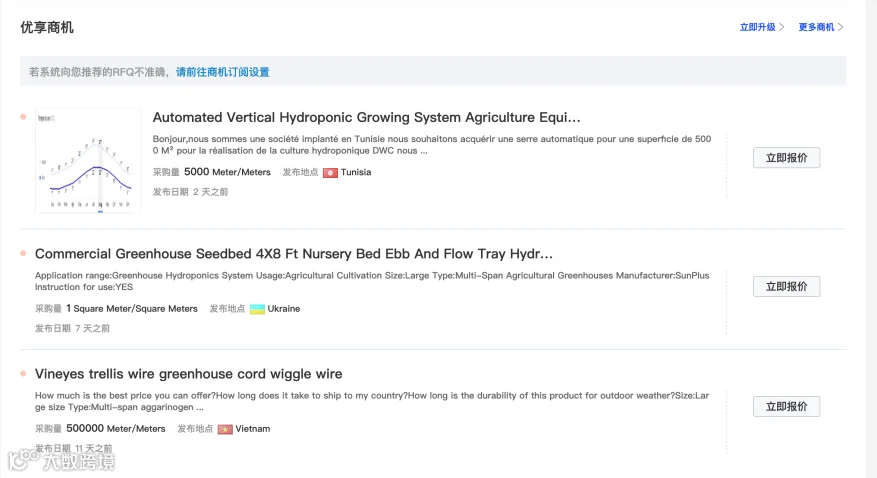The height and width of the screenshot is (478, 877).
Task: Click the Vietnam flag icon
Action: coord(225,429)
